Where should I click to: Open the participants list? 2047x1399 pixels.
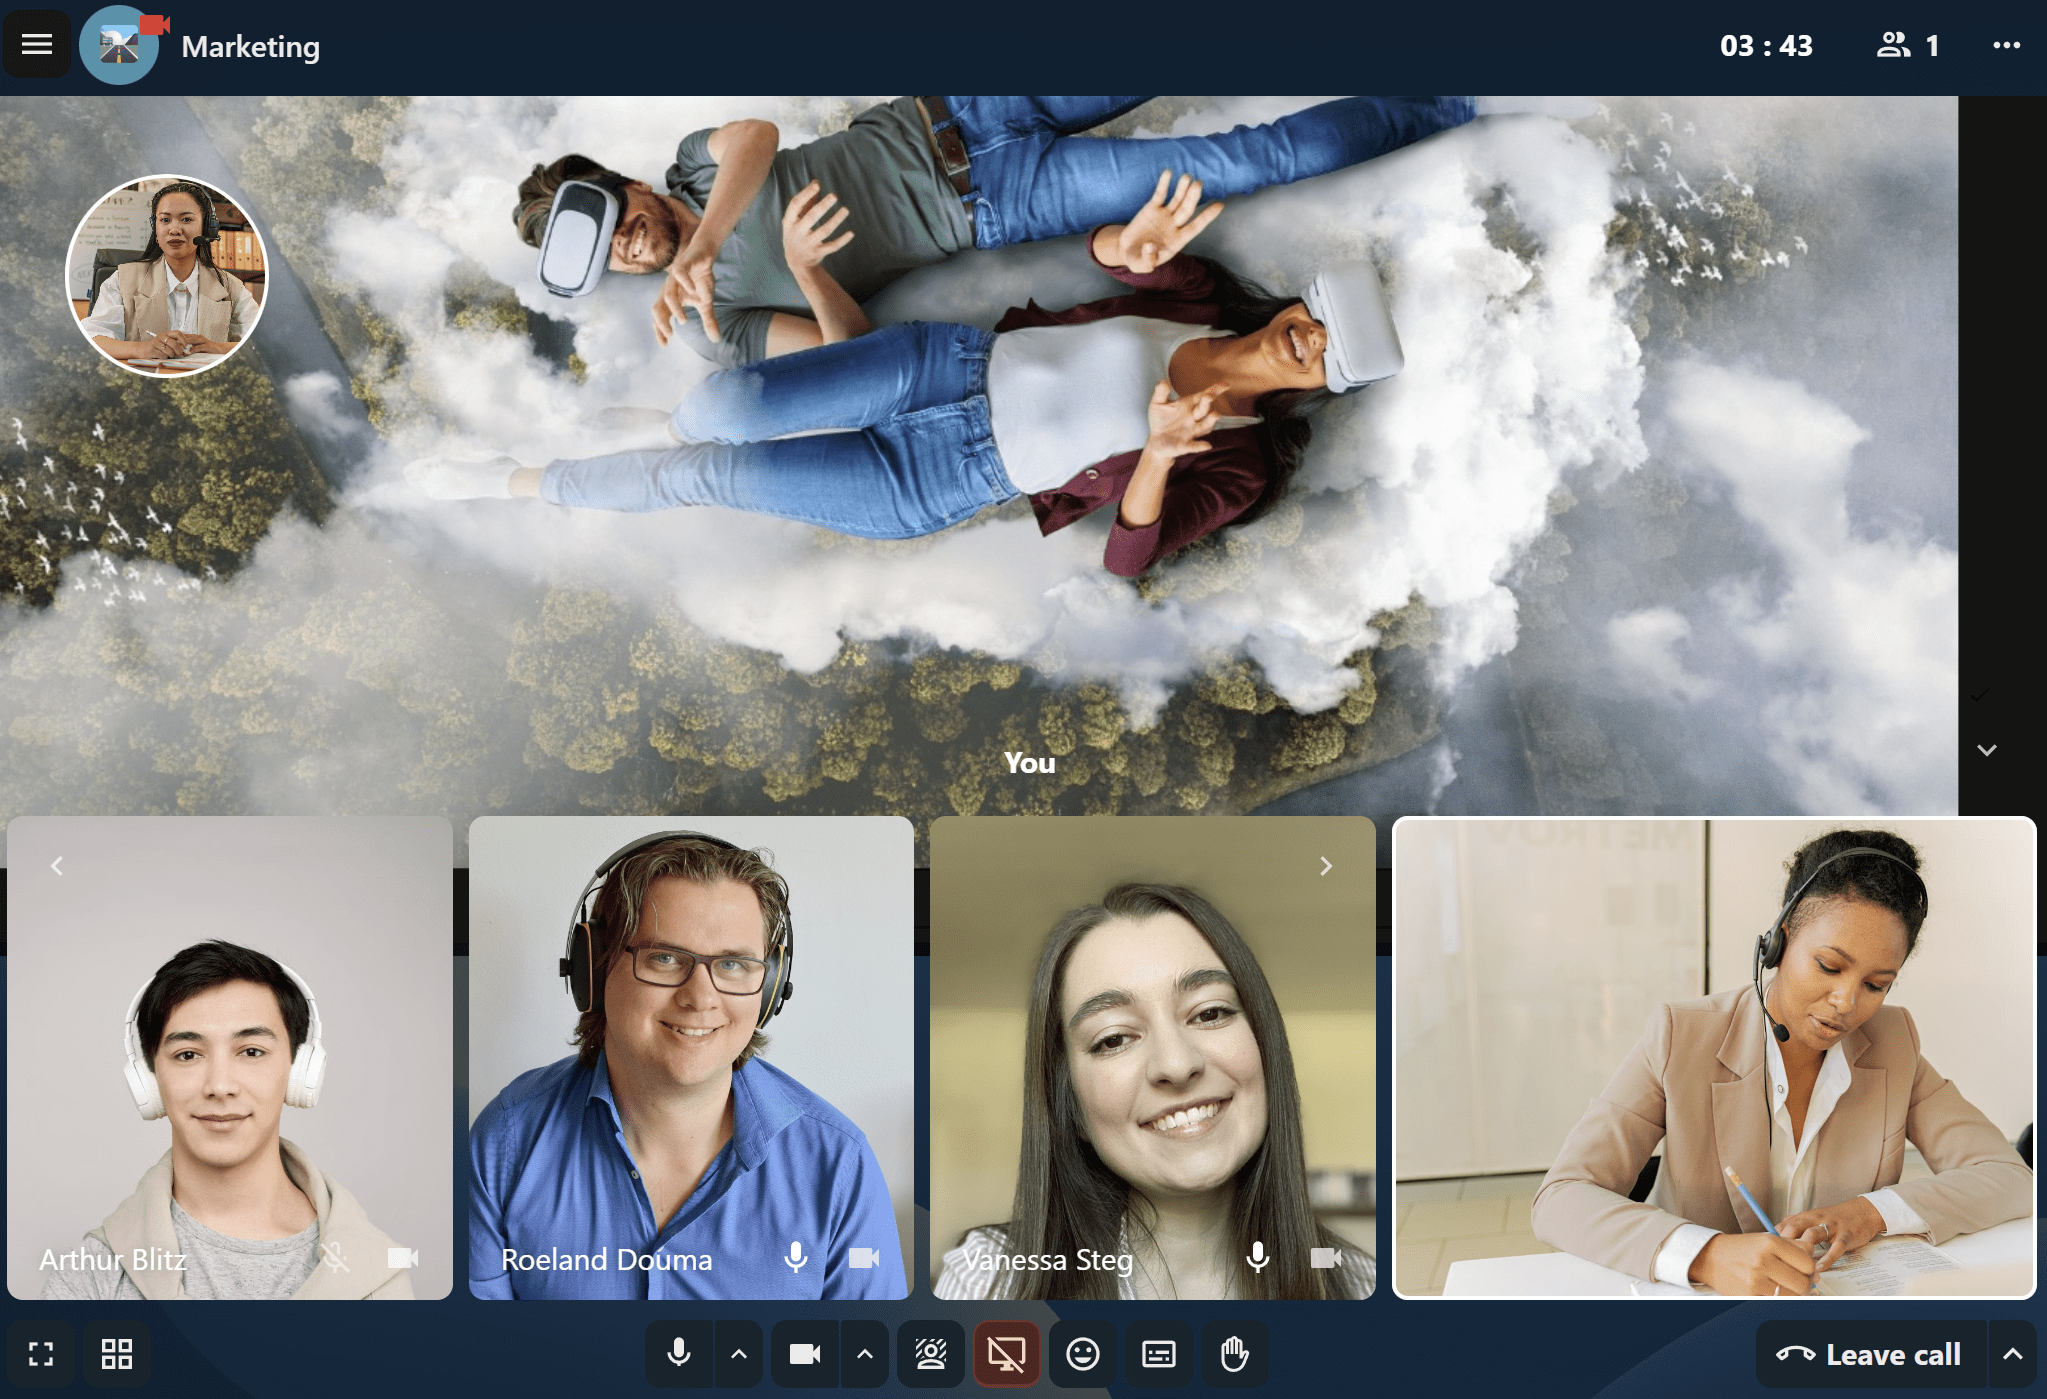pyautogui.click(x=1907, y=45)
